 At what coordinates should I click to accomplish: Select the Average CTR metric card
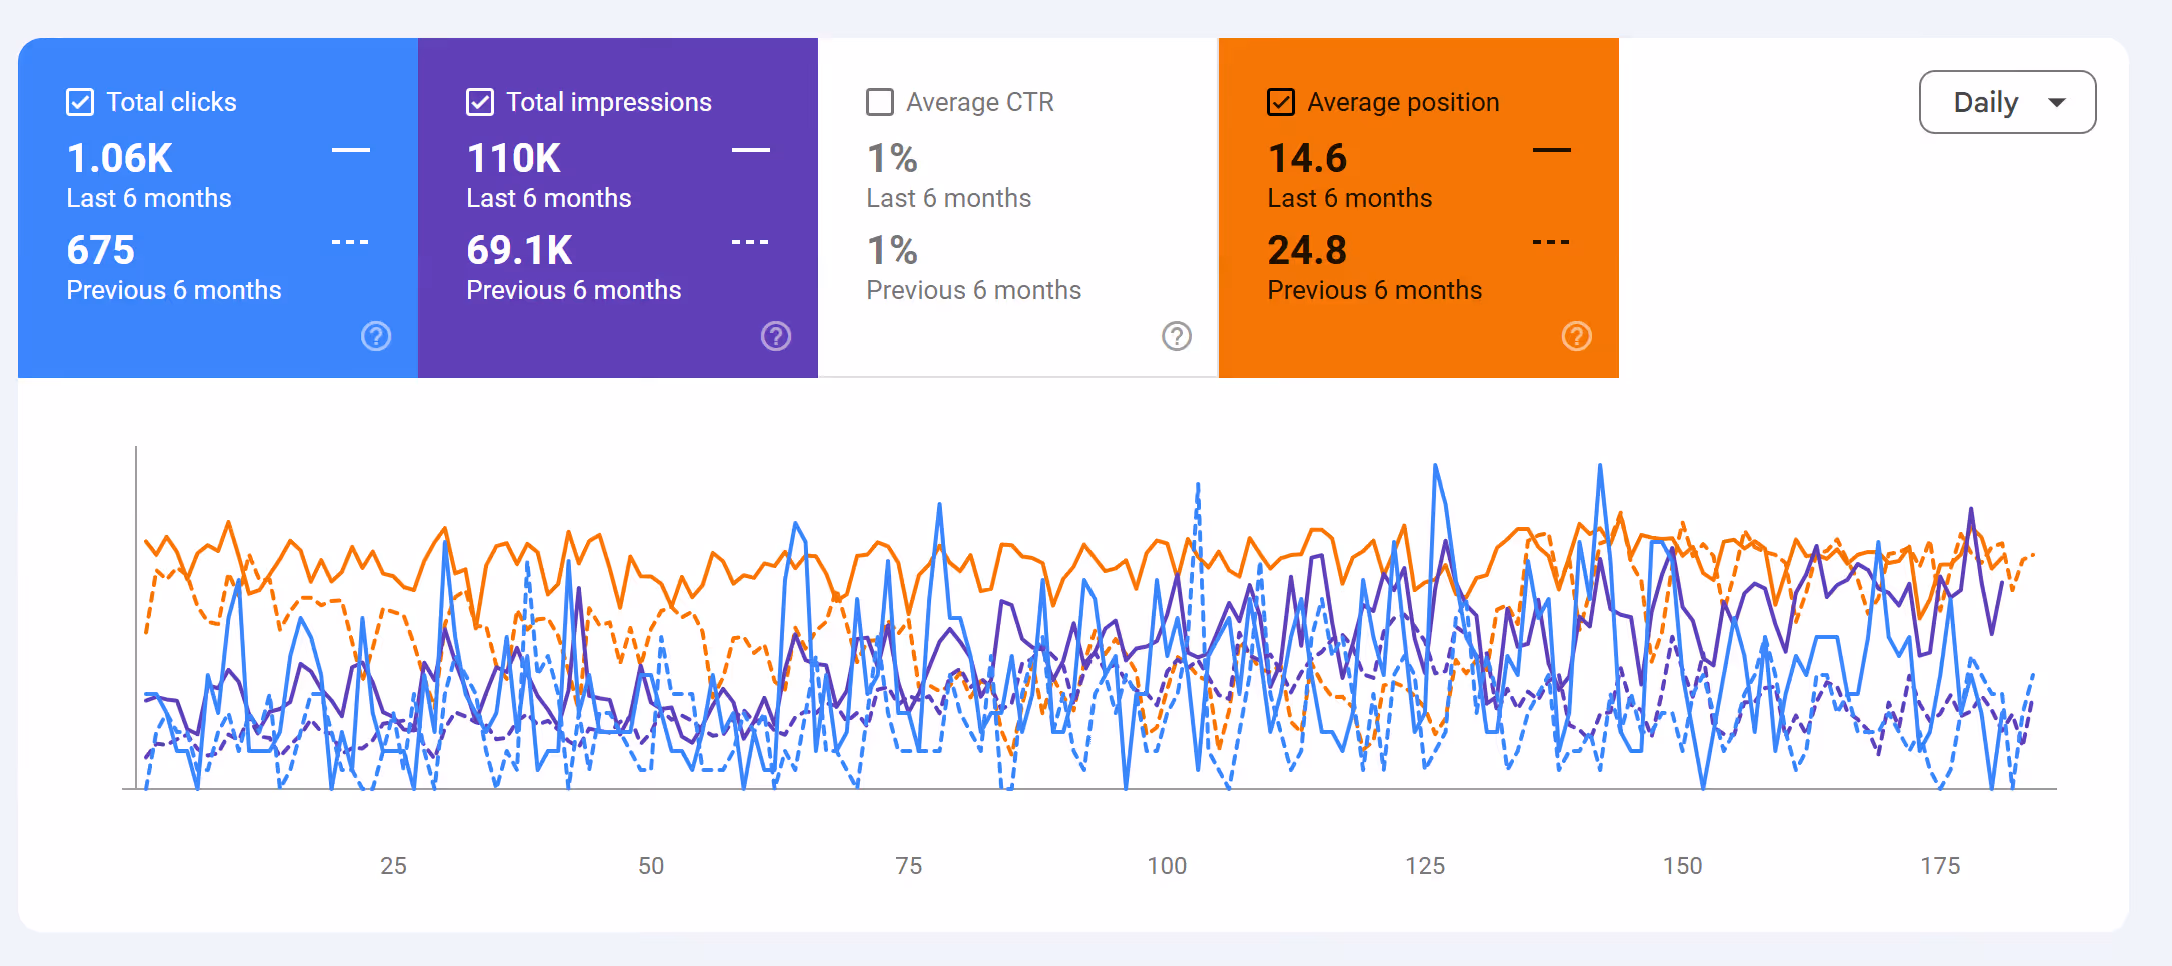click(1018, 208)
